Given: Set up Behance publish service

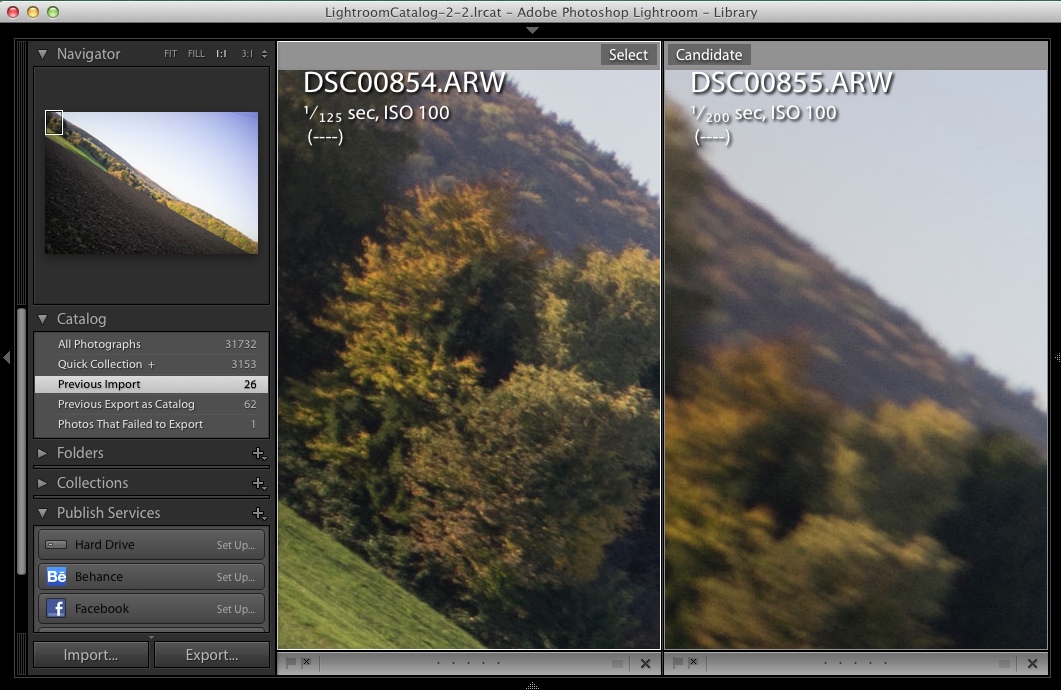Looking at the screenshot, I should [x=235, y=577].
